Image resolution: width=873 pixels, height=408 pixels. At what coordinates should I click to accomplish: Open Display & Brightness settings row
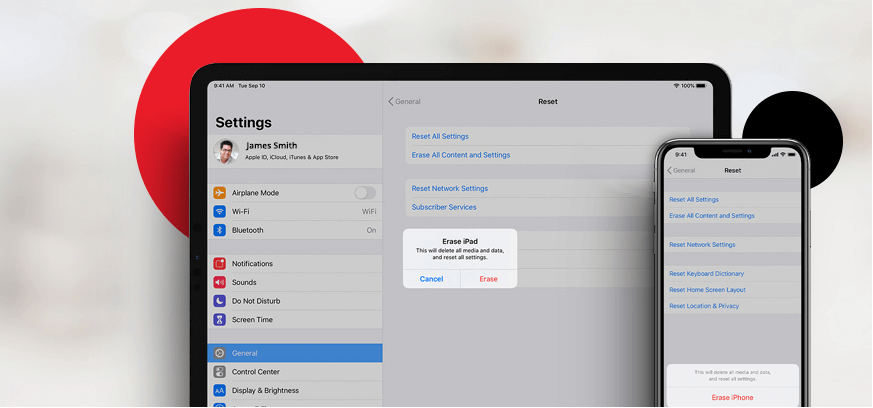295,390
